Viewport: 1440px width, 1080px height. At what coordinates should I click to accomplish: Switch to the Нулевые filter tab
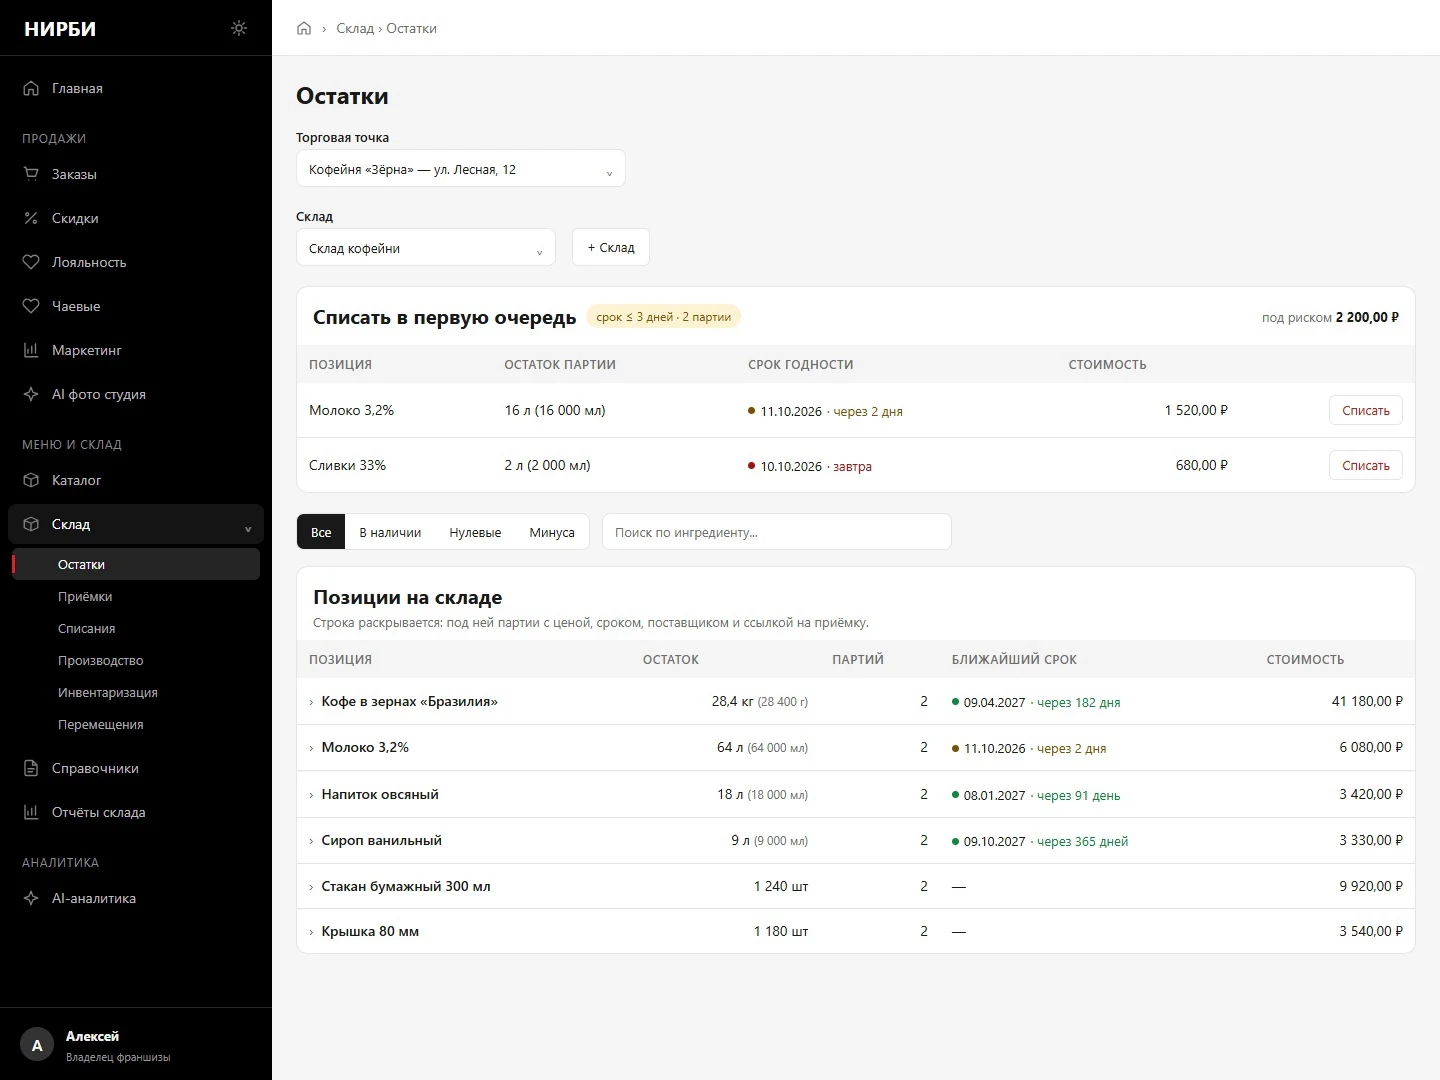[475, 532]
